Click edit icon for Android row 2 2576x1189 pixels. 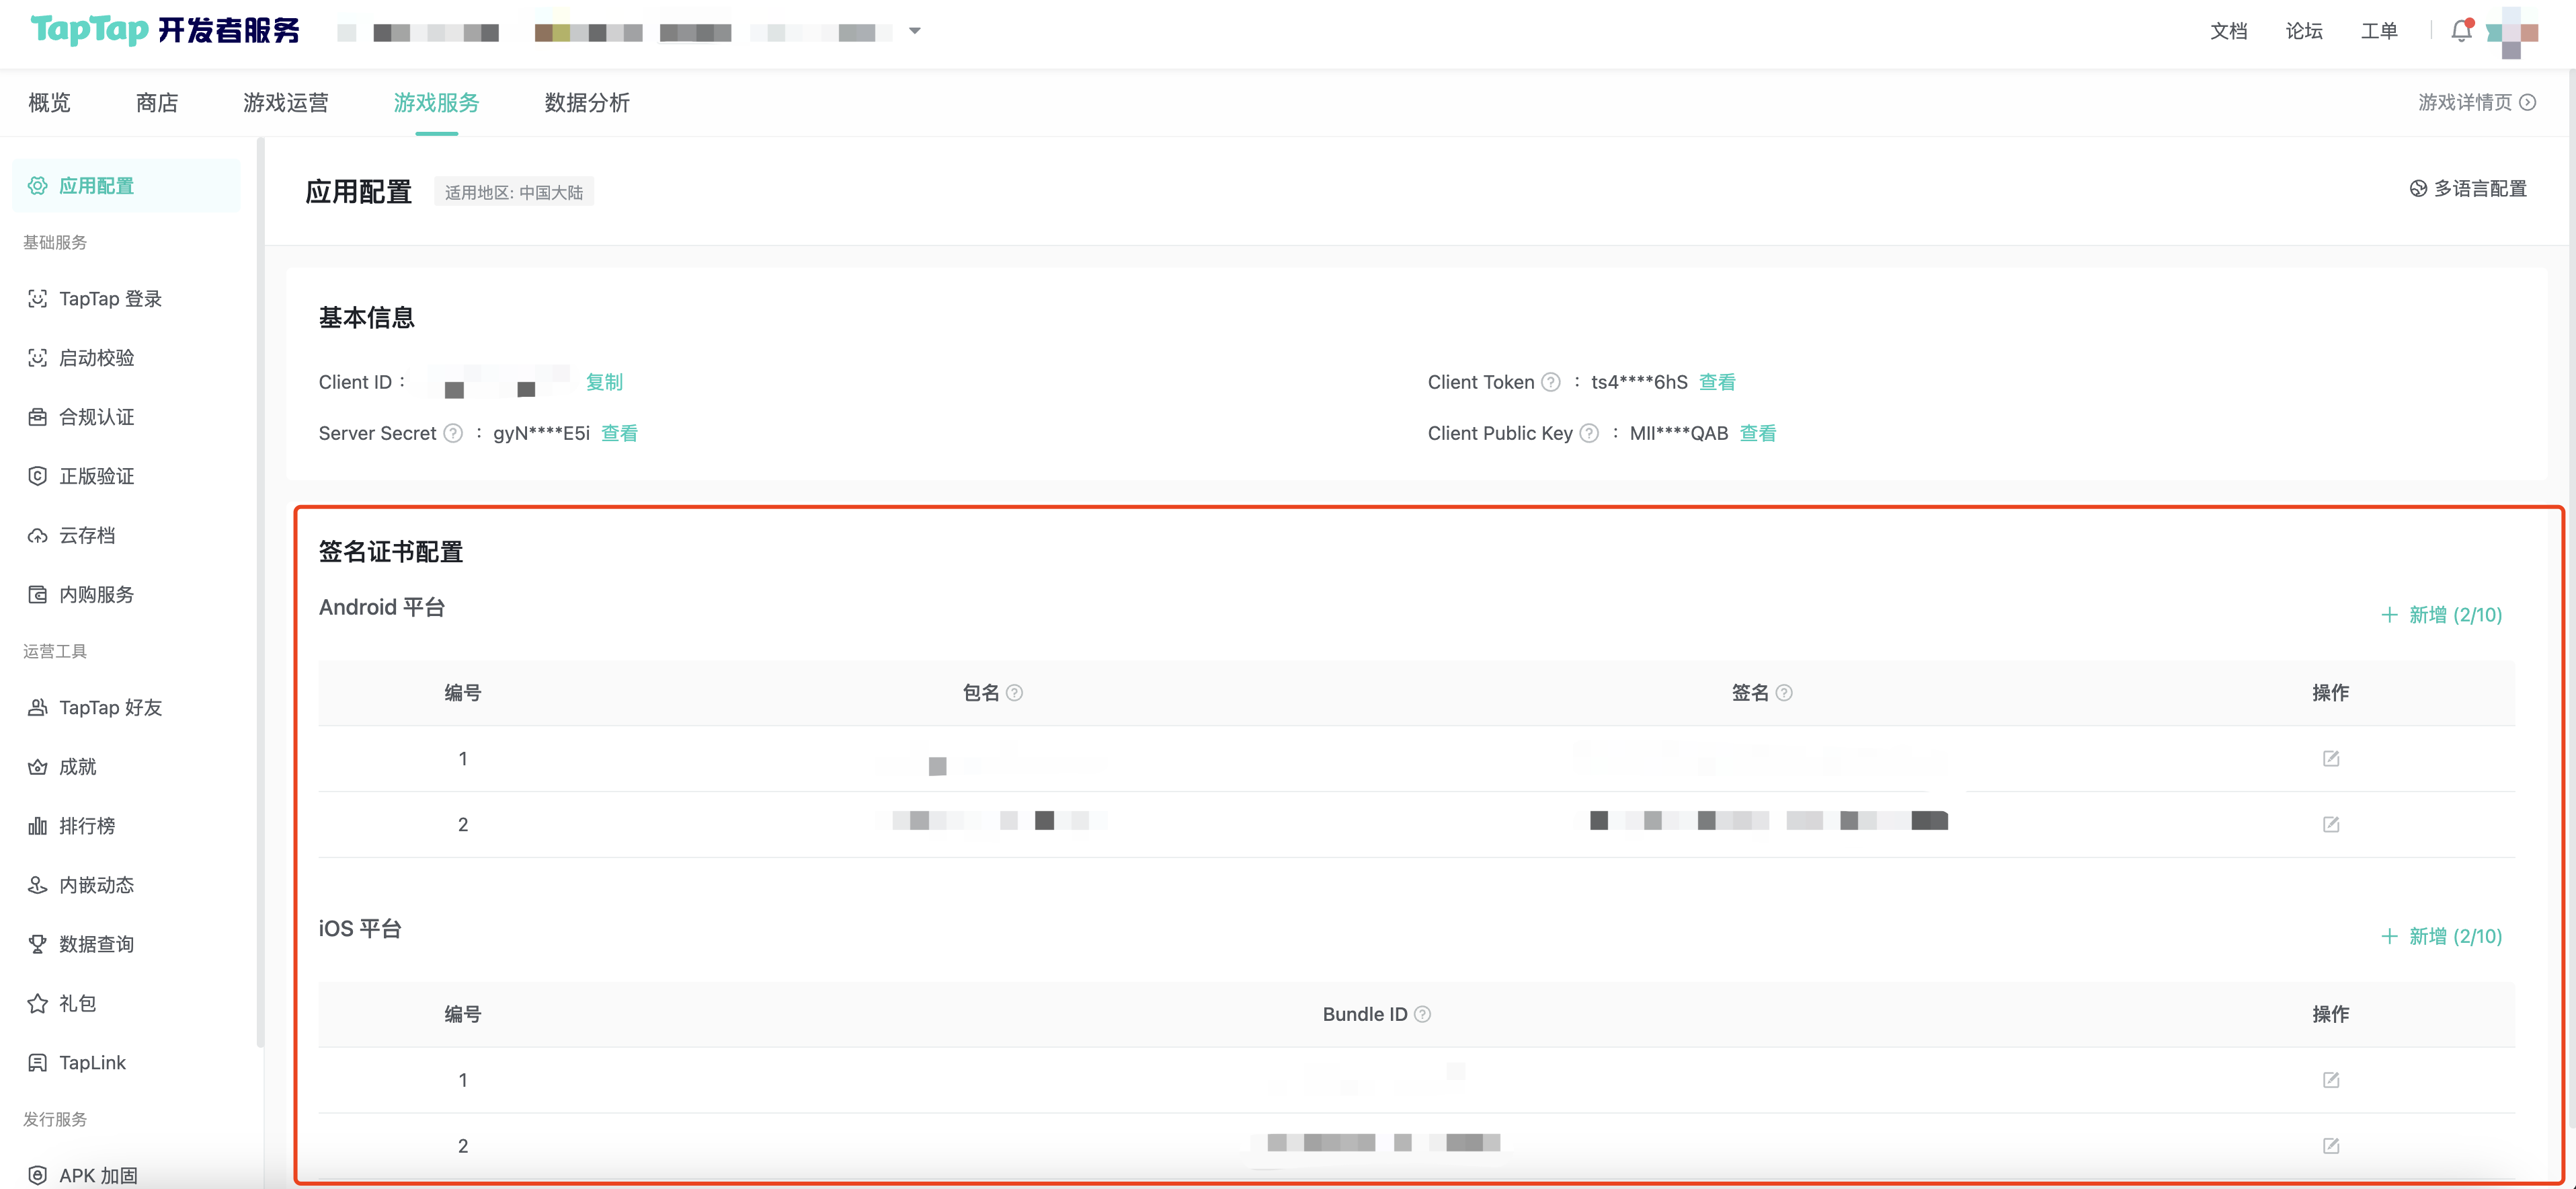coord(2330,824)
